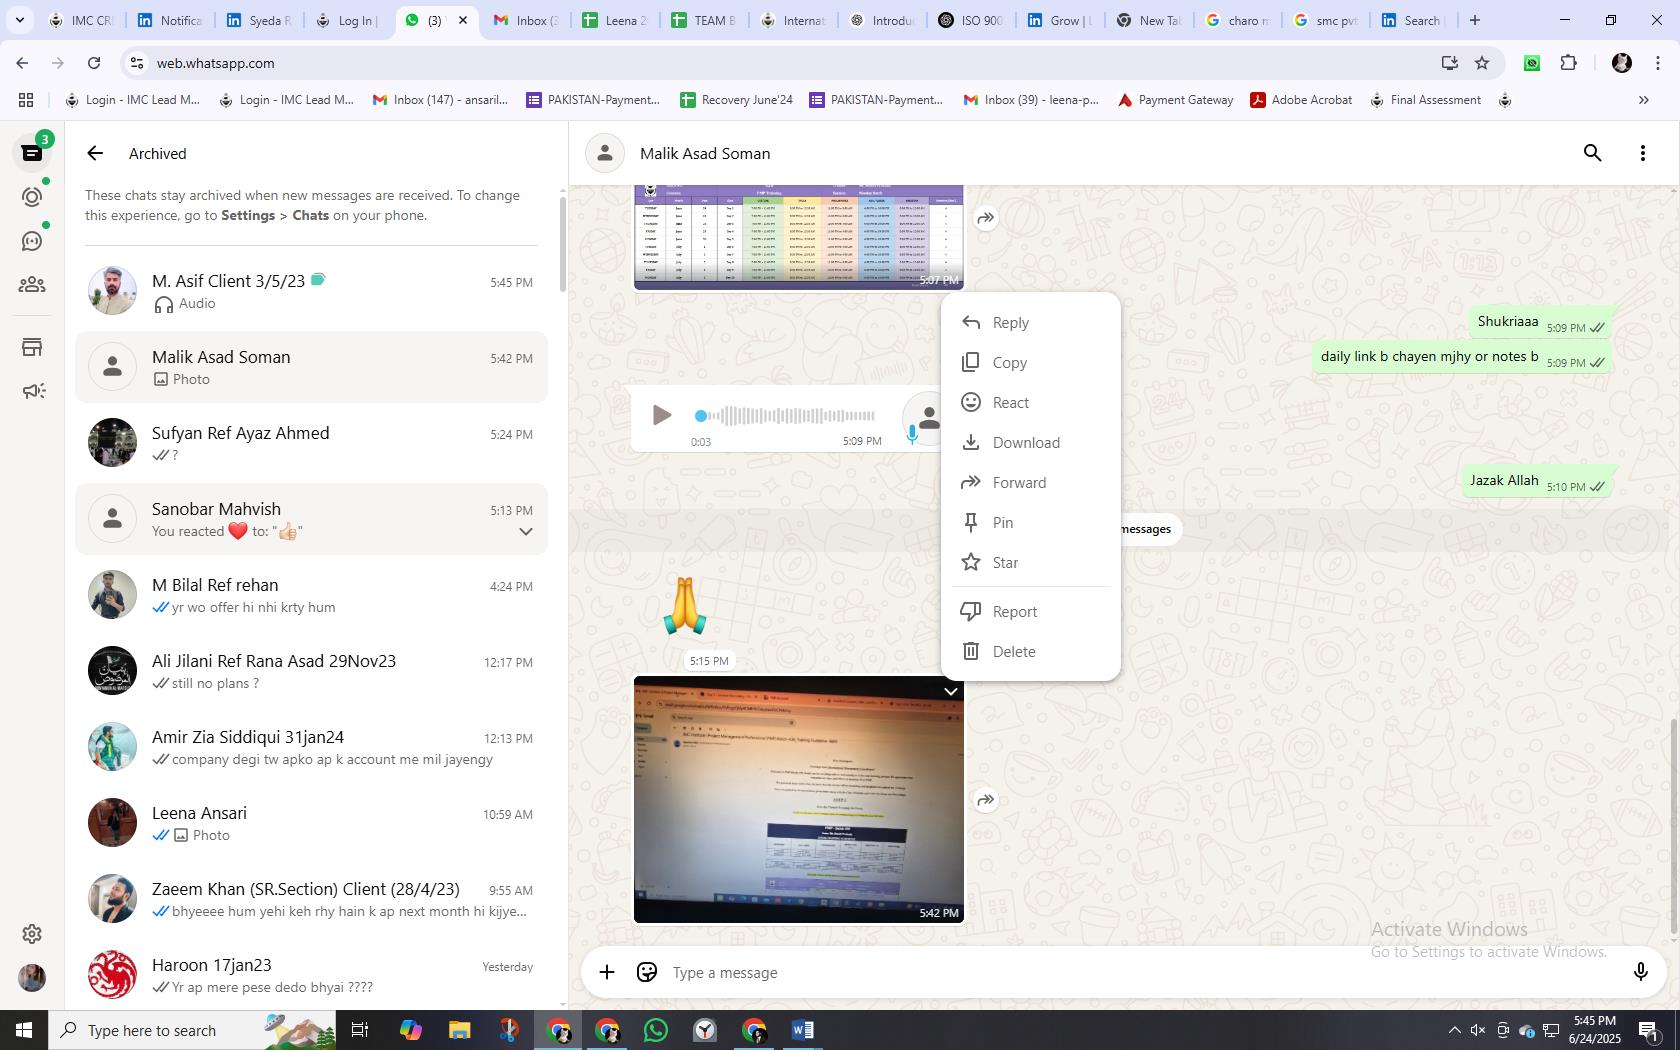
Task: Search within Malik Asad Soman chat
Action: pos(1592,153)
